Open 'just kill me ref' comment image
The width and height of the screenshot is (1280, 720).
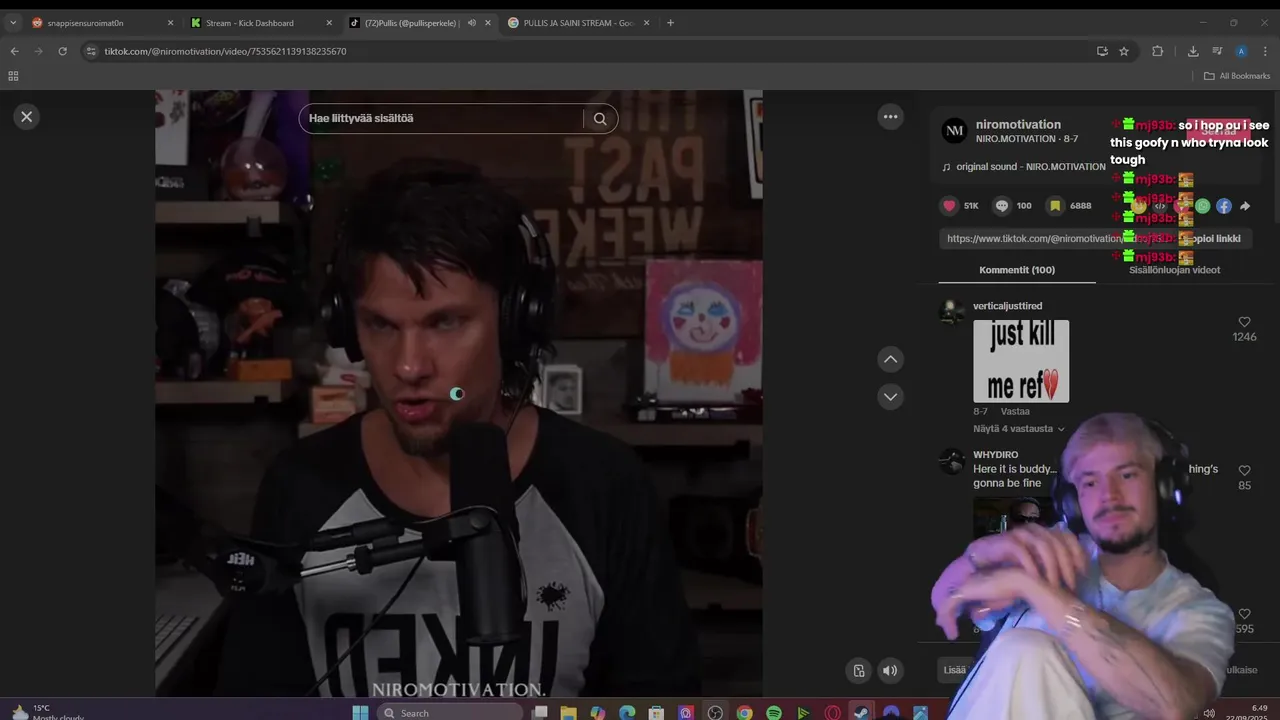[1021, 361]
